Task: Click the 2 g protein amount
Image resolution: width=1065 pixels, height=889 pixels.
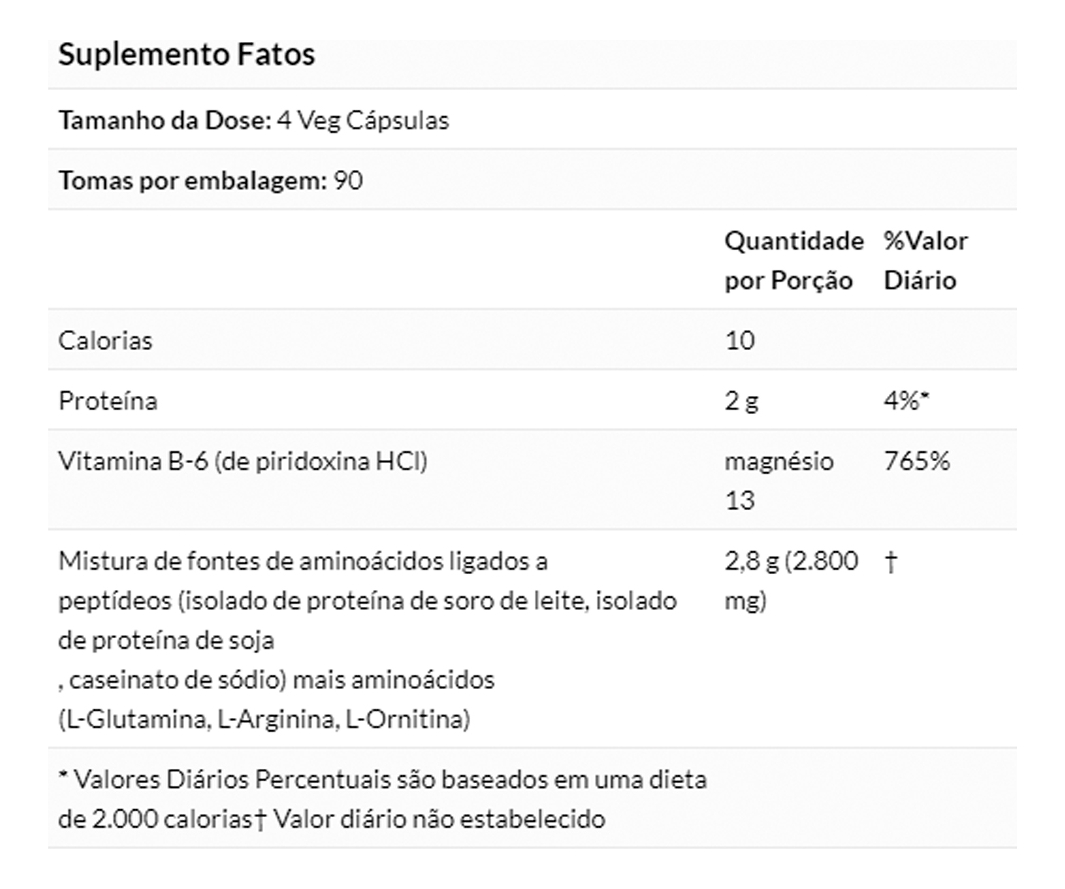Action: pyautogui.click(x=741, y=401)
